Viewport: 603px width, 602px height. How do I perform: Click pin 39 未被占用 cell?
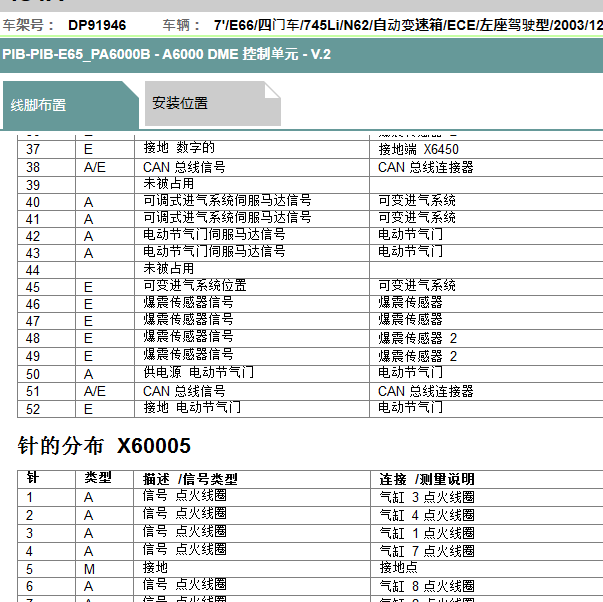(x=168, y=183)
